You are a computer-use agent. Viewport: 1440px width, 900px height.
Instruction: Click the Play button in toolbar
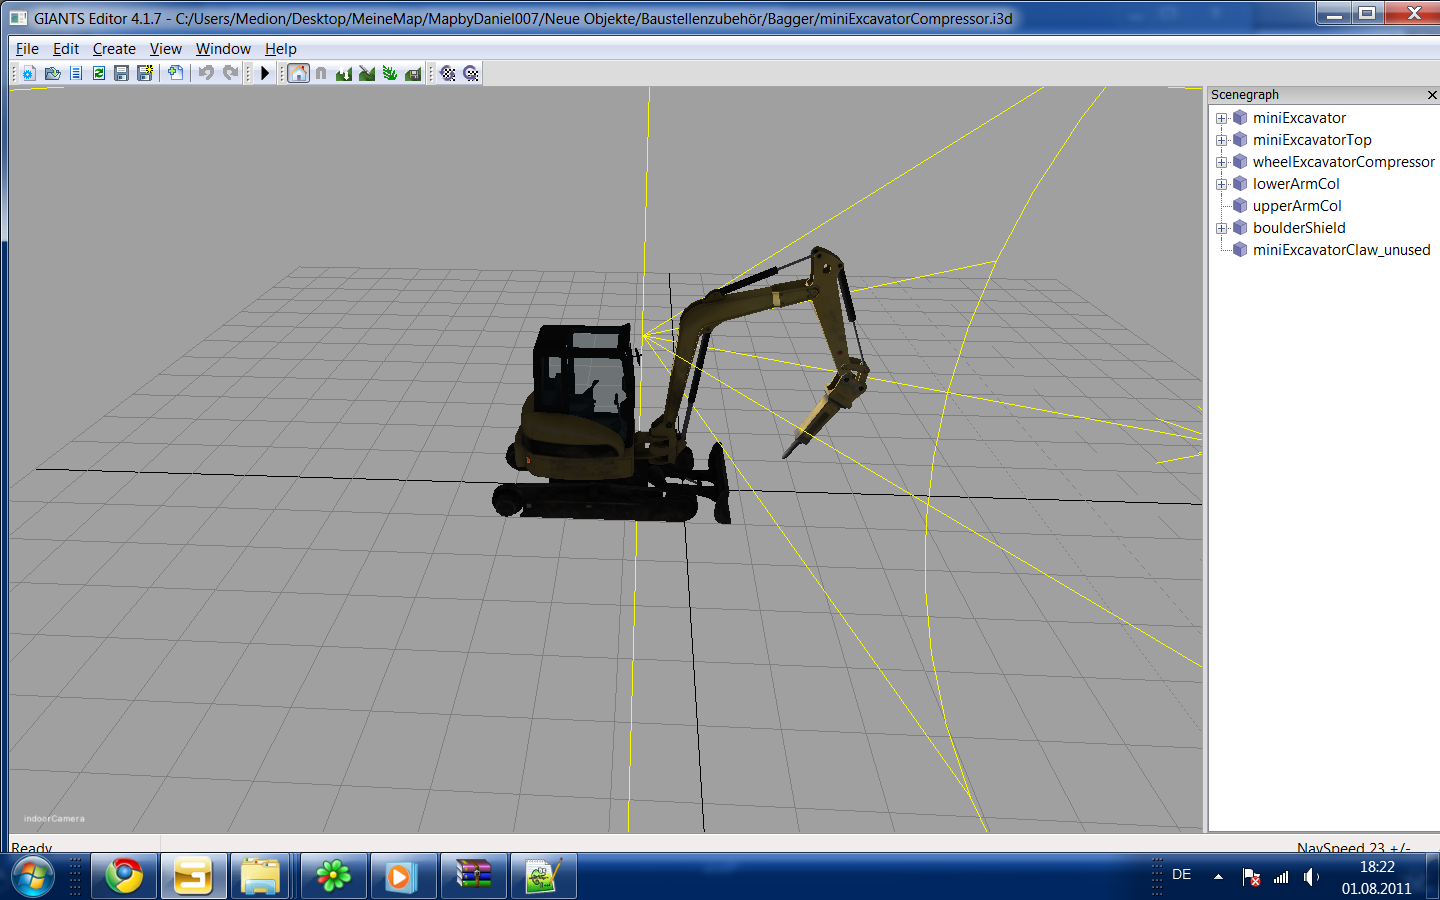(x=265, y=73)
